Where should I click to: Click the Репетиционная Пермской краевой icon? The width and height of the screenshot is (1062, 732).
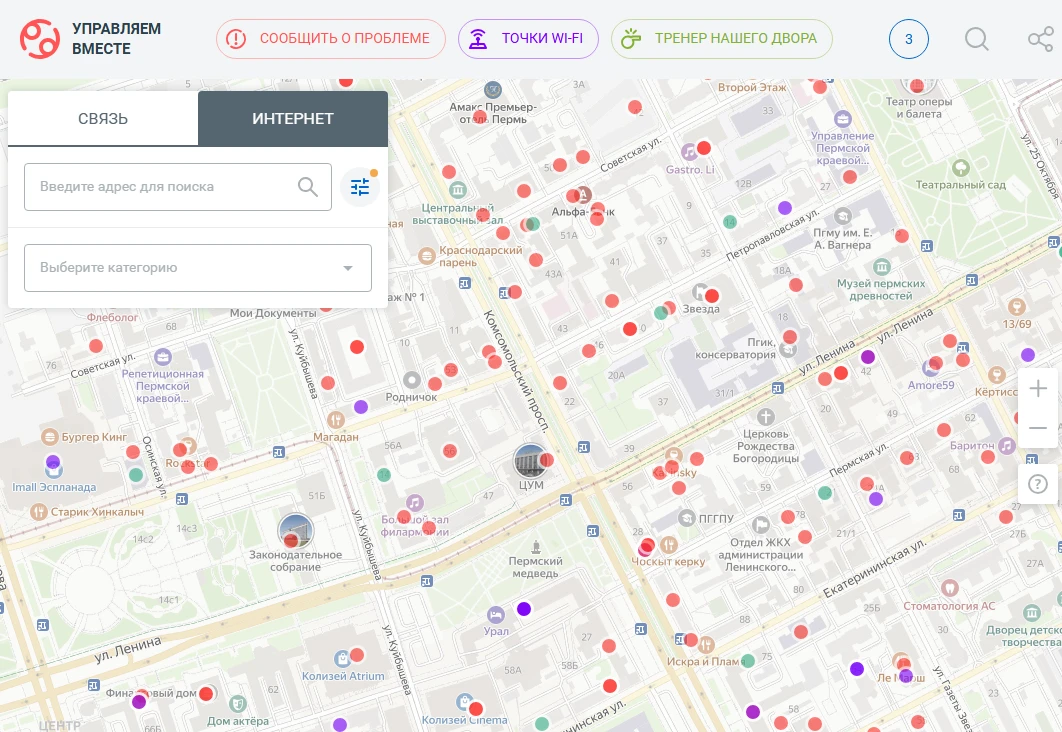[x=163, y=356]
